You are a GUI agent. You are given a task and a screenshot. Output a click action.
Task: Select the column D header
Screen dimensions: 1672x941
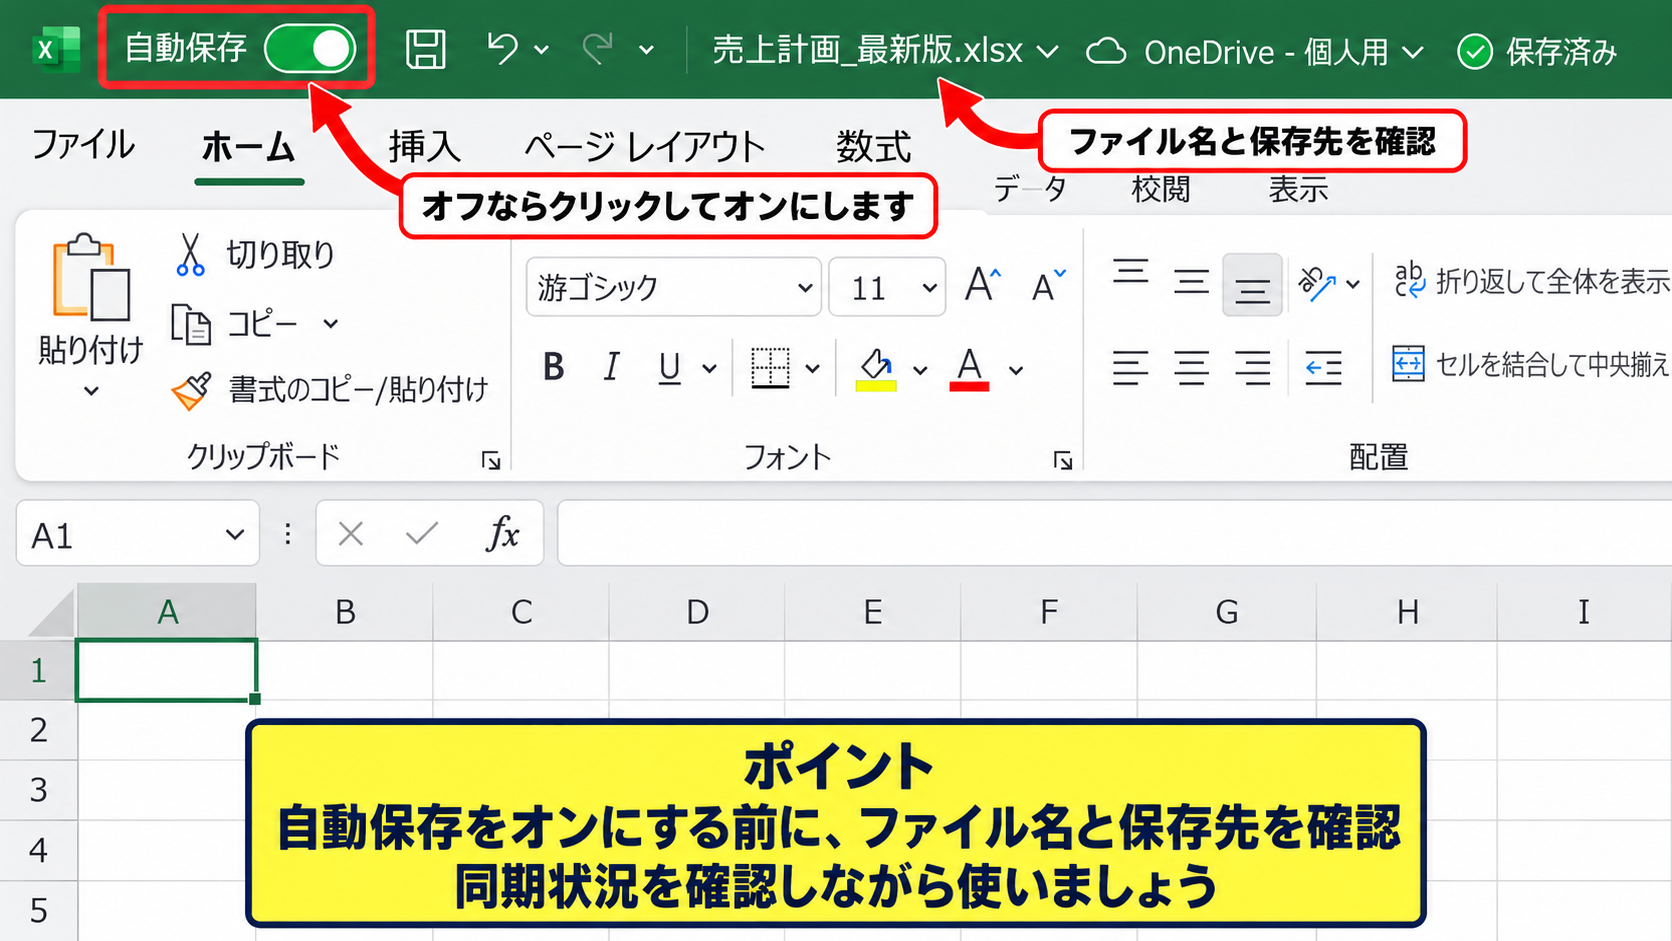(697, 612)
